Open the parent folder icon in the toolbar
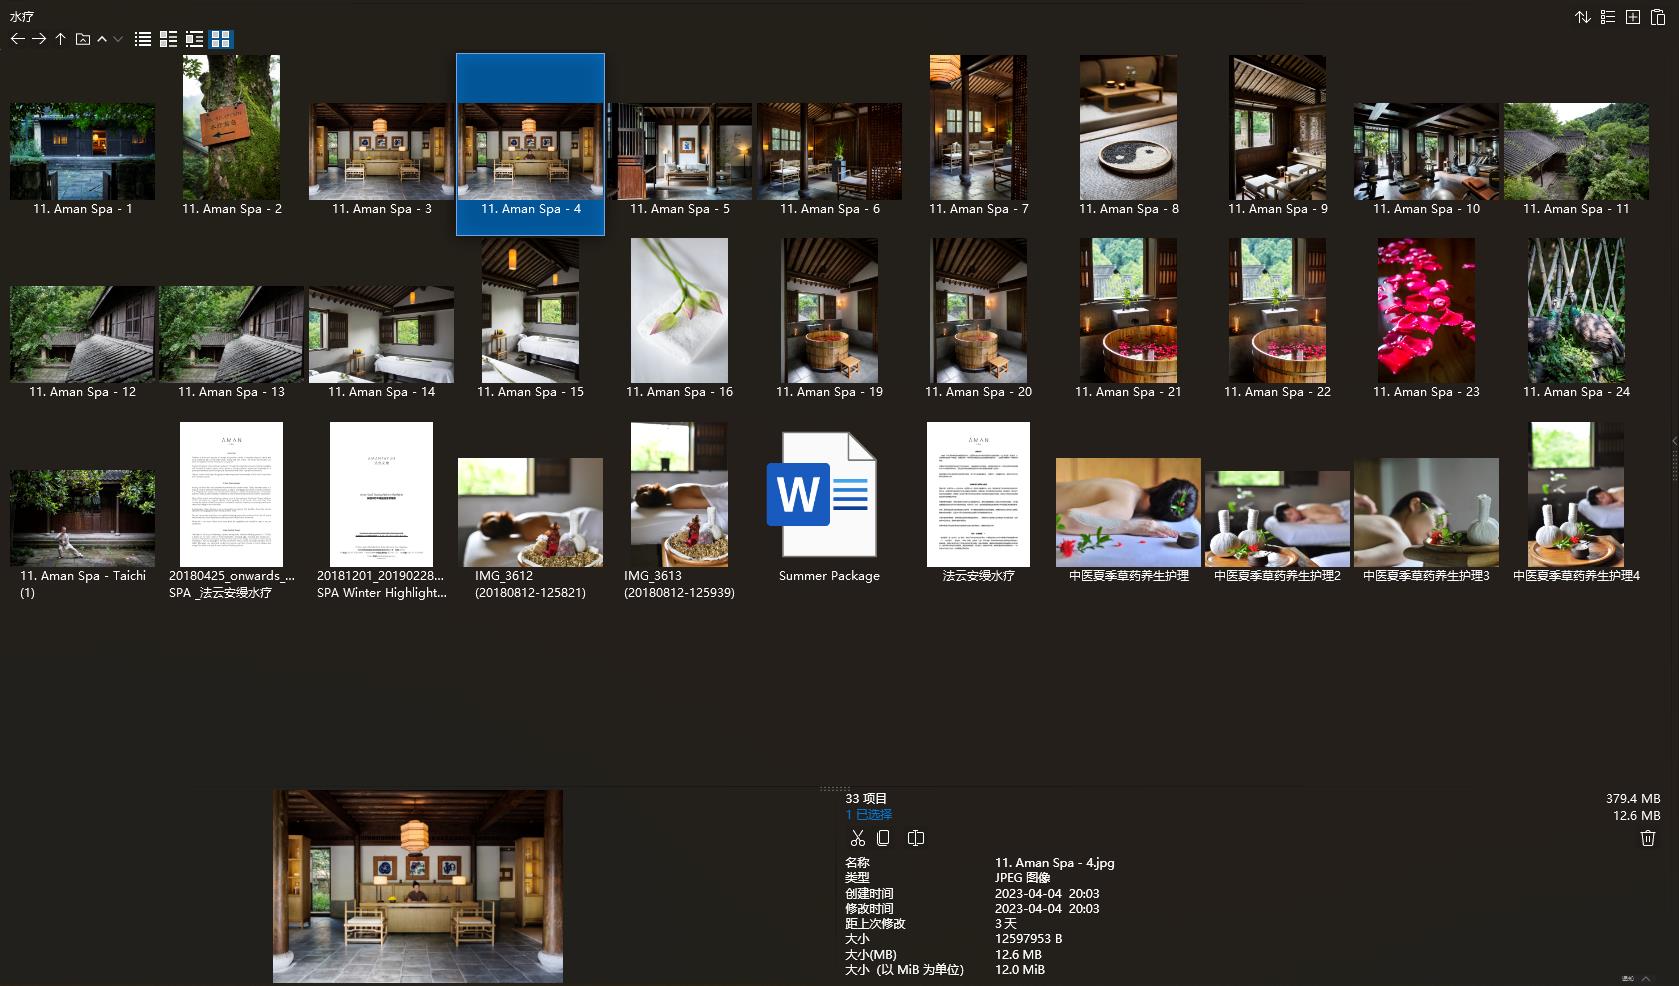1679x986 pixels. (83, 39)
